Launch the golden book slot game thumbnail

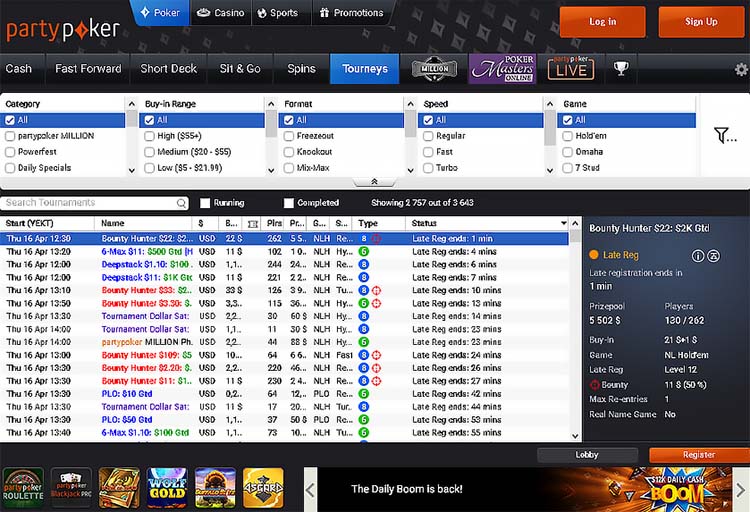(119, 488)
